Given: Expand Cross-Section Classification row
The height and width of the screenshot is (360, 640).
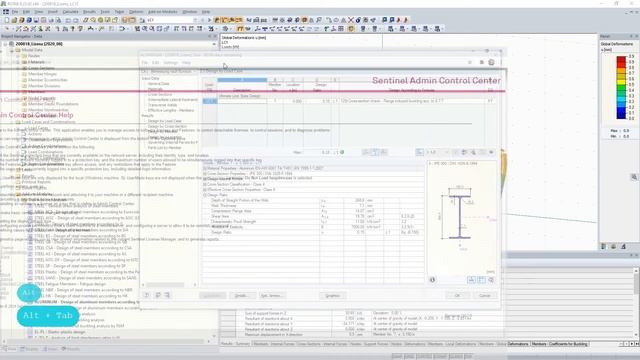Looking at the screenshot, I should 205,184.
